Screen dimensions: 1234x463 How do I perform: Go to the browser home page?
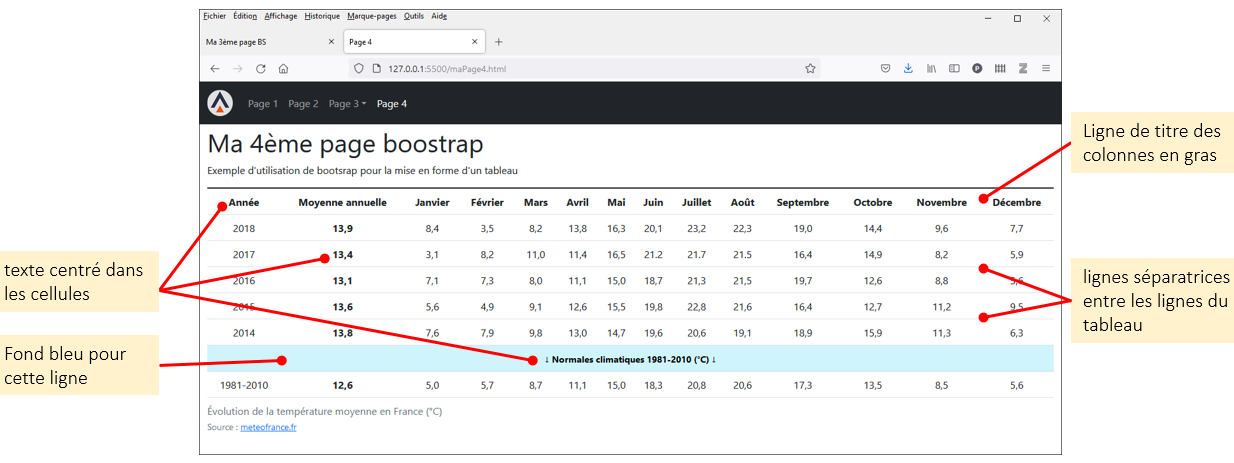pyautogui.click(x=284, y=69)
